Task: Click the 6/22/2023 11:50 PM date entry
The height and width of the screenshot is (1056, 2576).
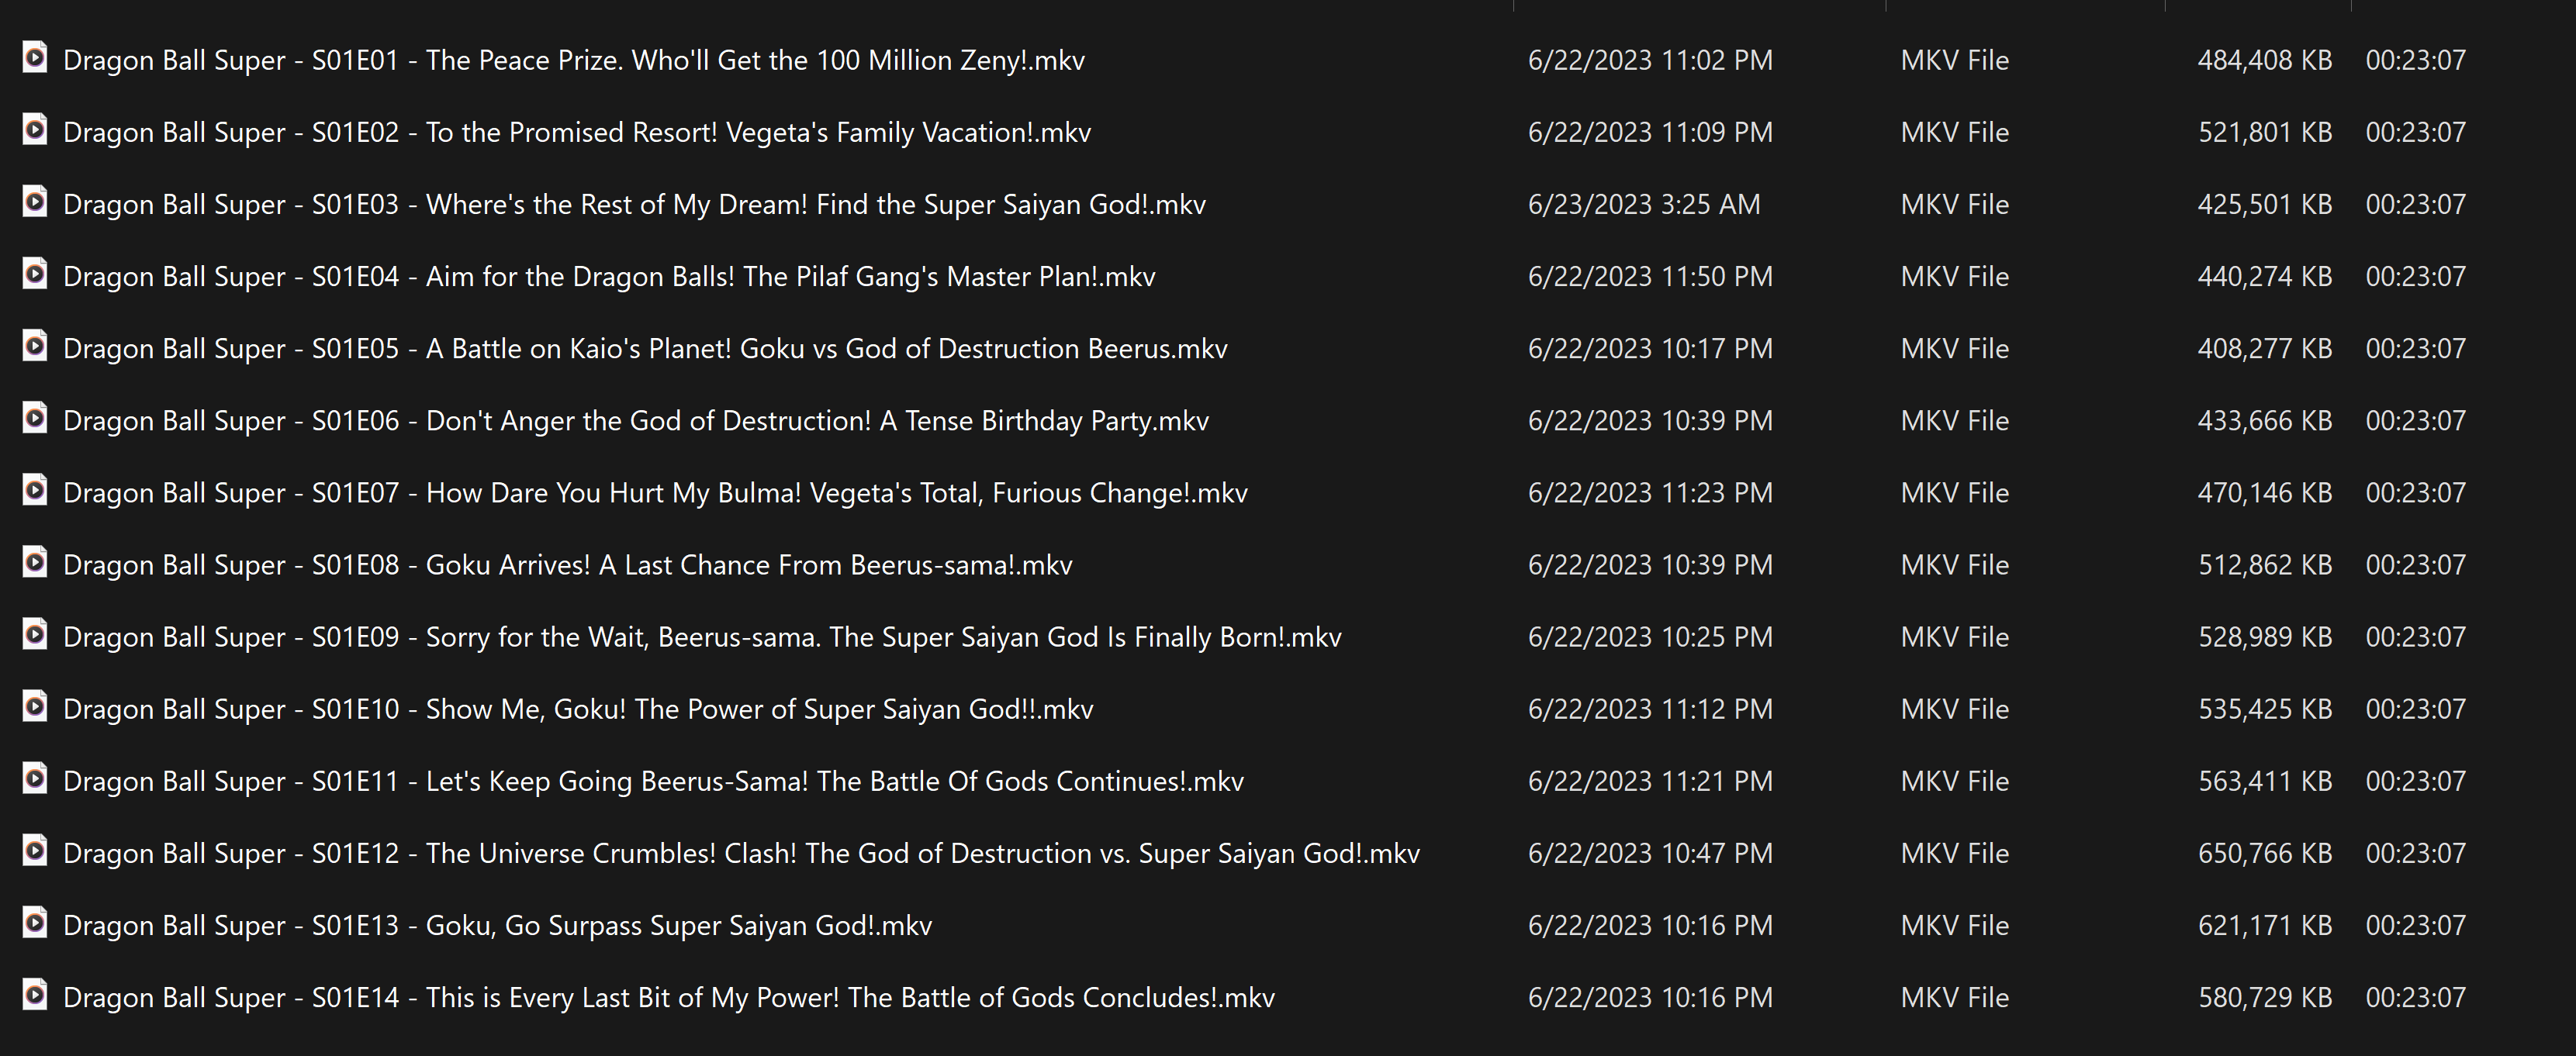Action: [x=1650, y=277]
